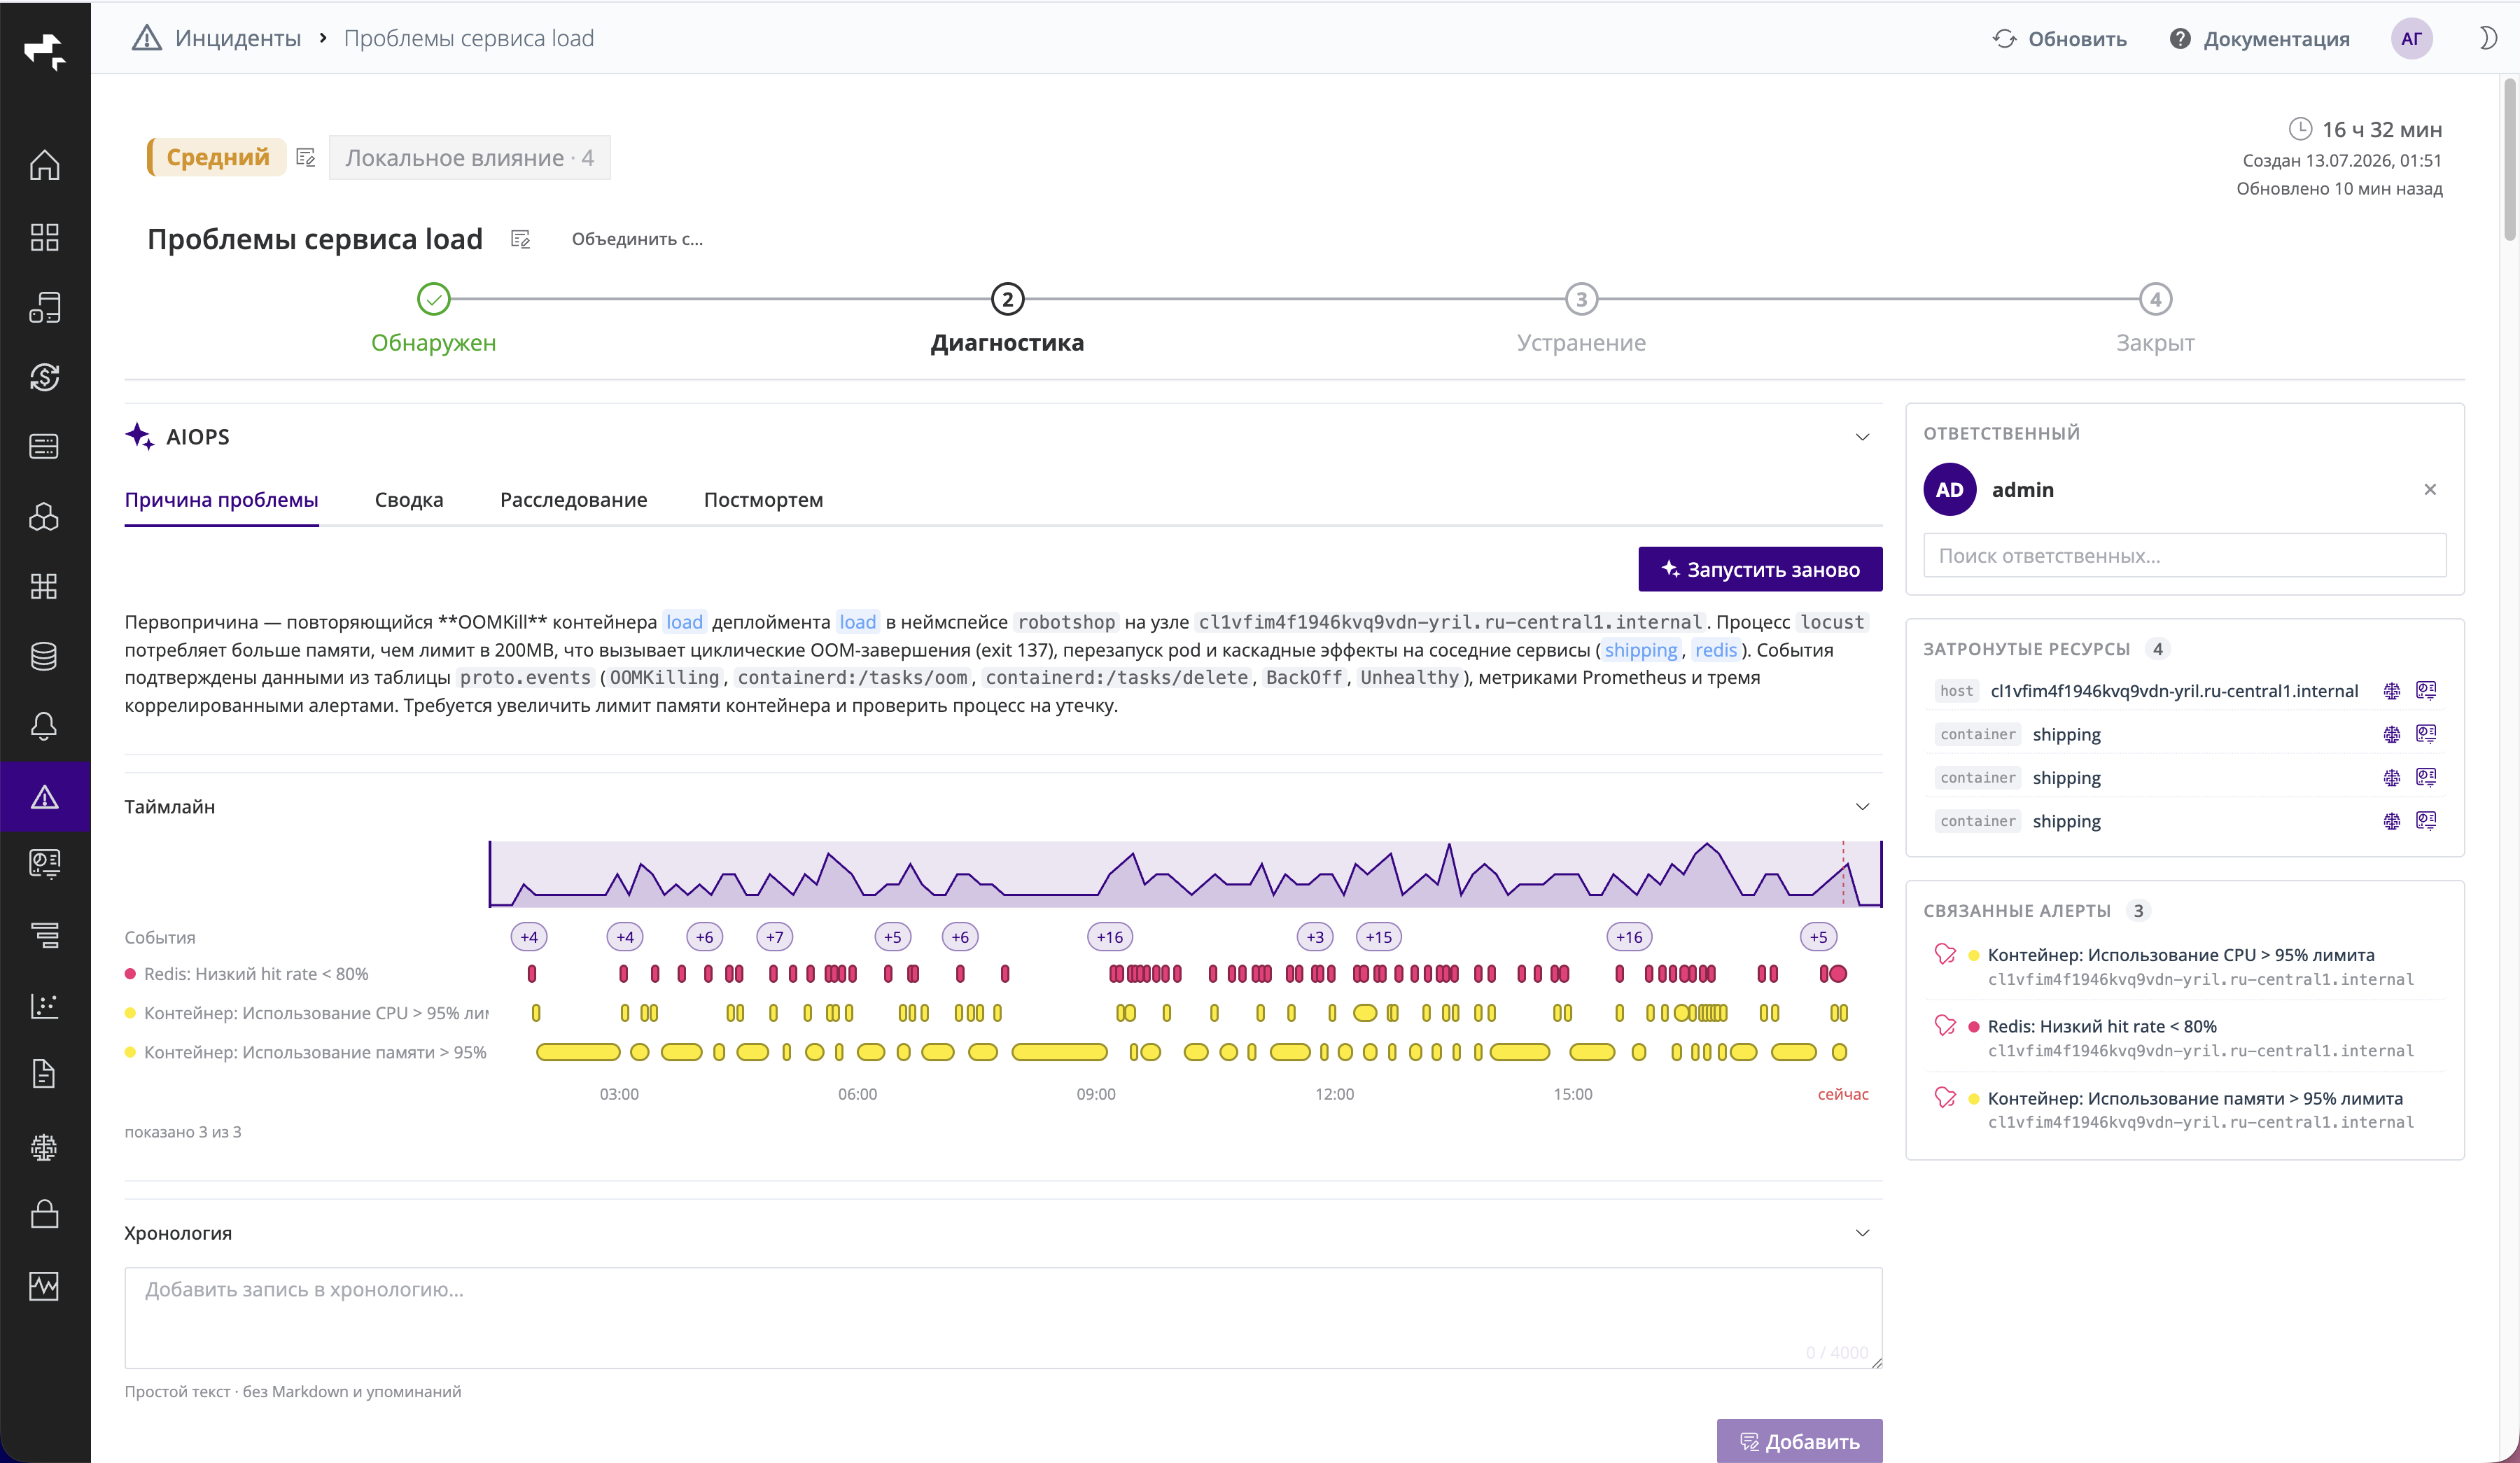This screenshot has width=2520, height=1463.
Task: Open topology icon for host cl1vfim4f1946kvq9vdn-yril resource
Action: click(2391, 691)
